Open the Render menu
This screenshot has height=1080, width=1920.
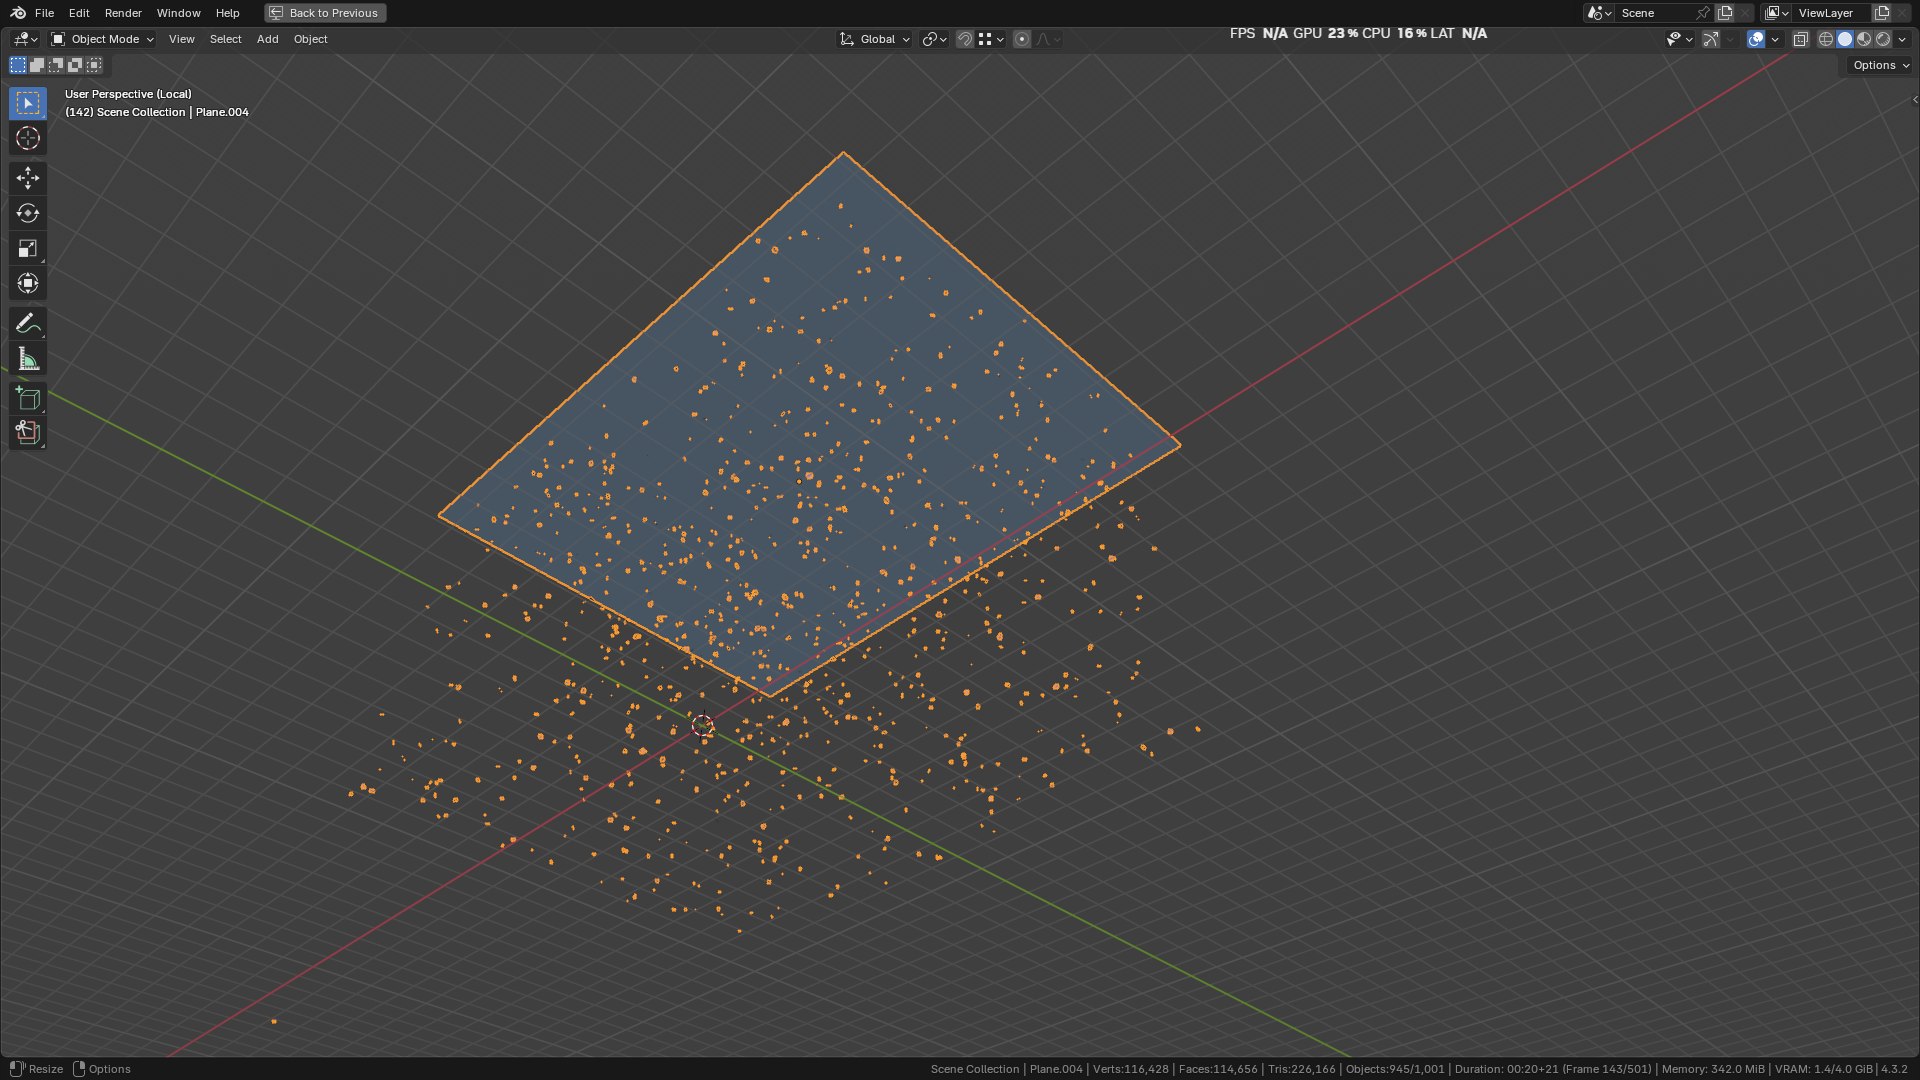pyautogui.click(x=123, y=13)
